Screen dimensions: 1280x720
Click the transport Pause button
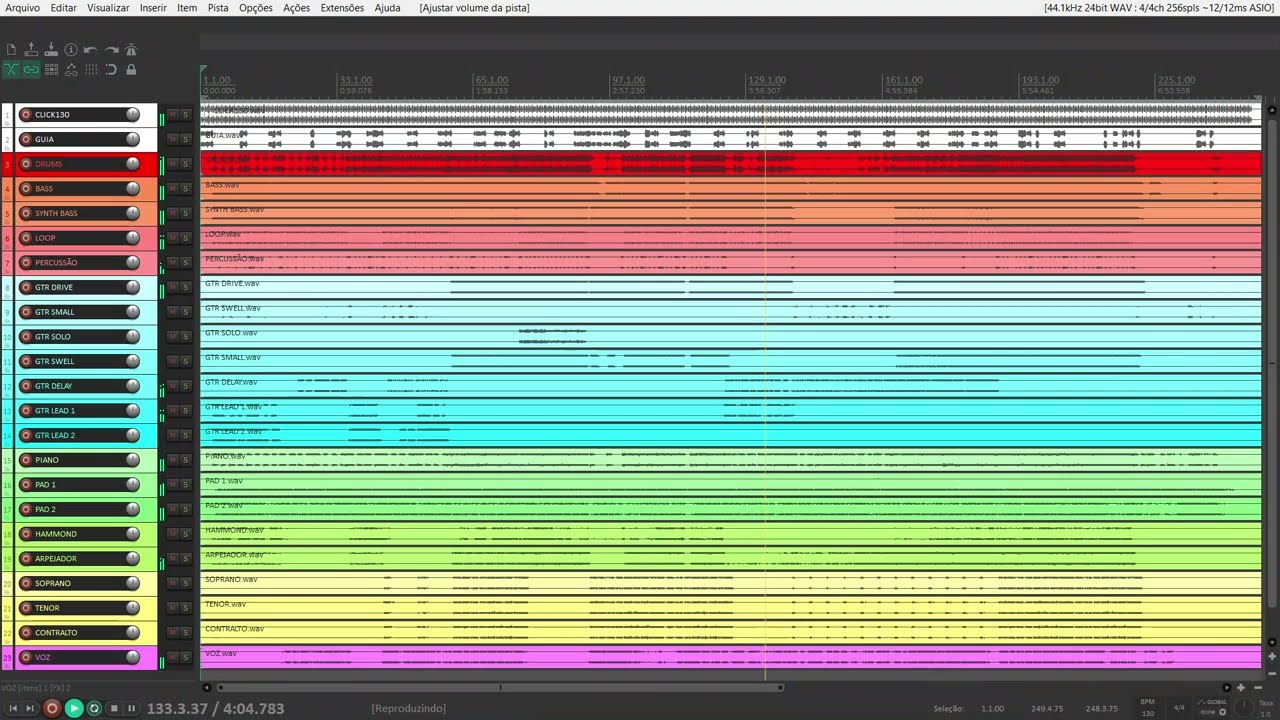tap(131, 708)
